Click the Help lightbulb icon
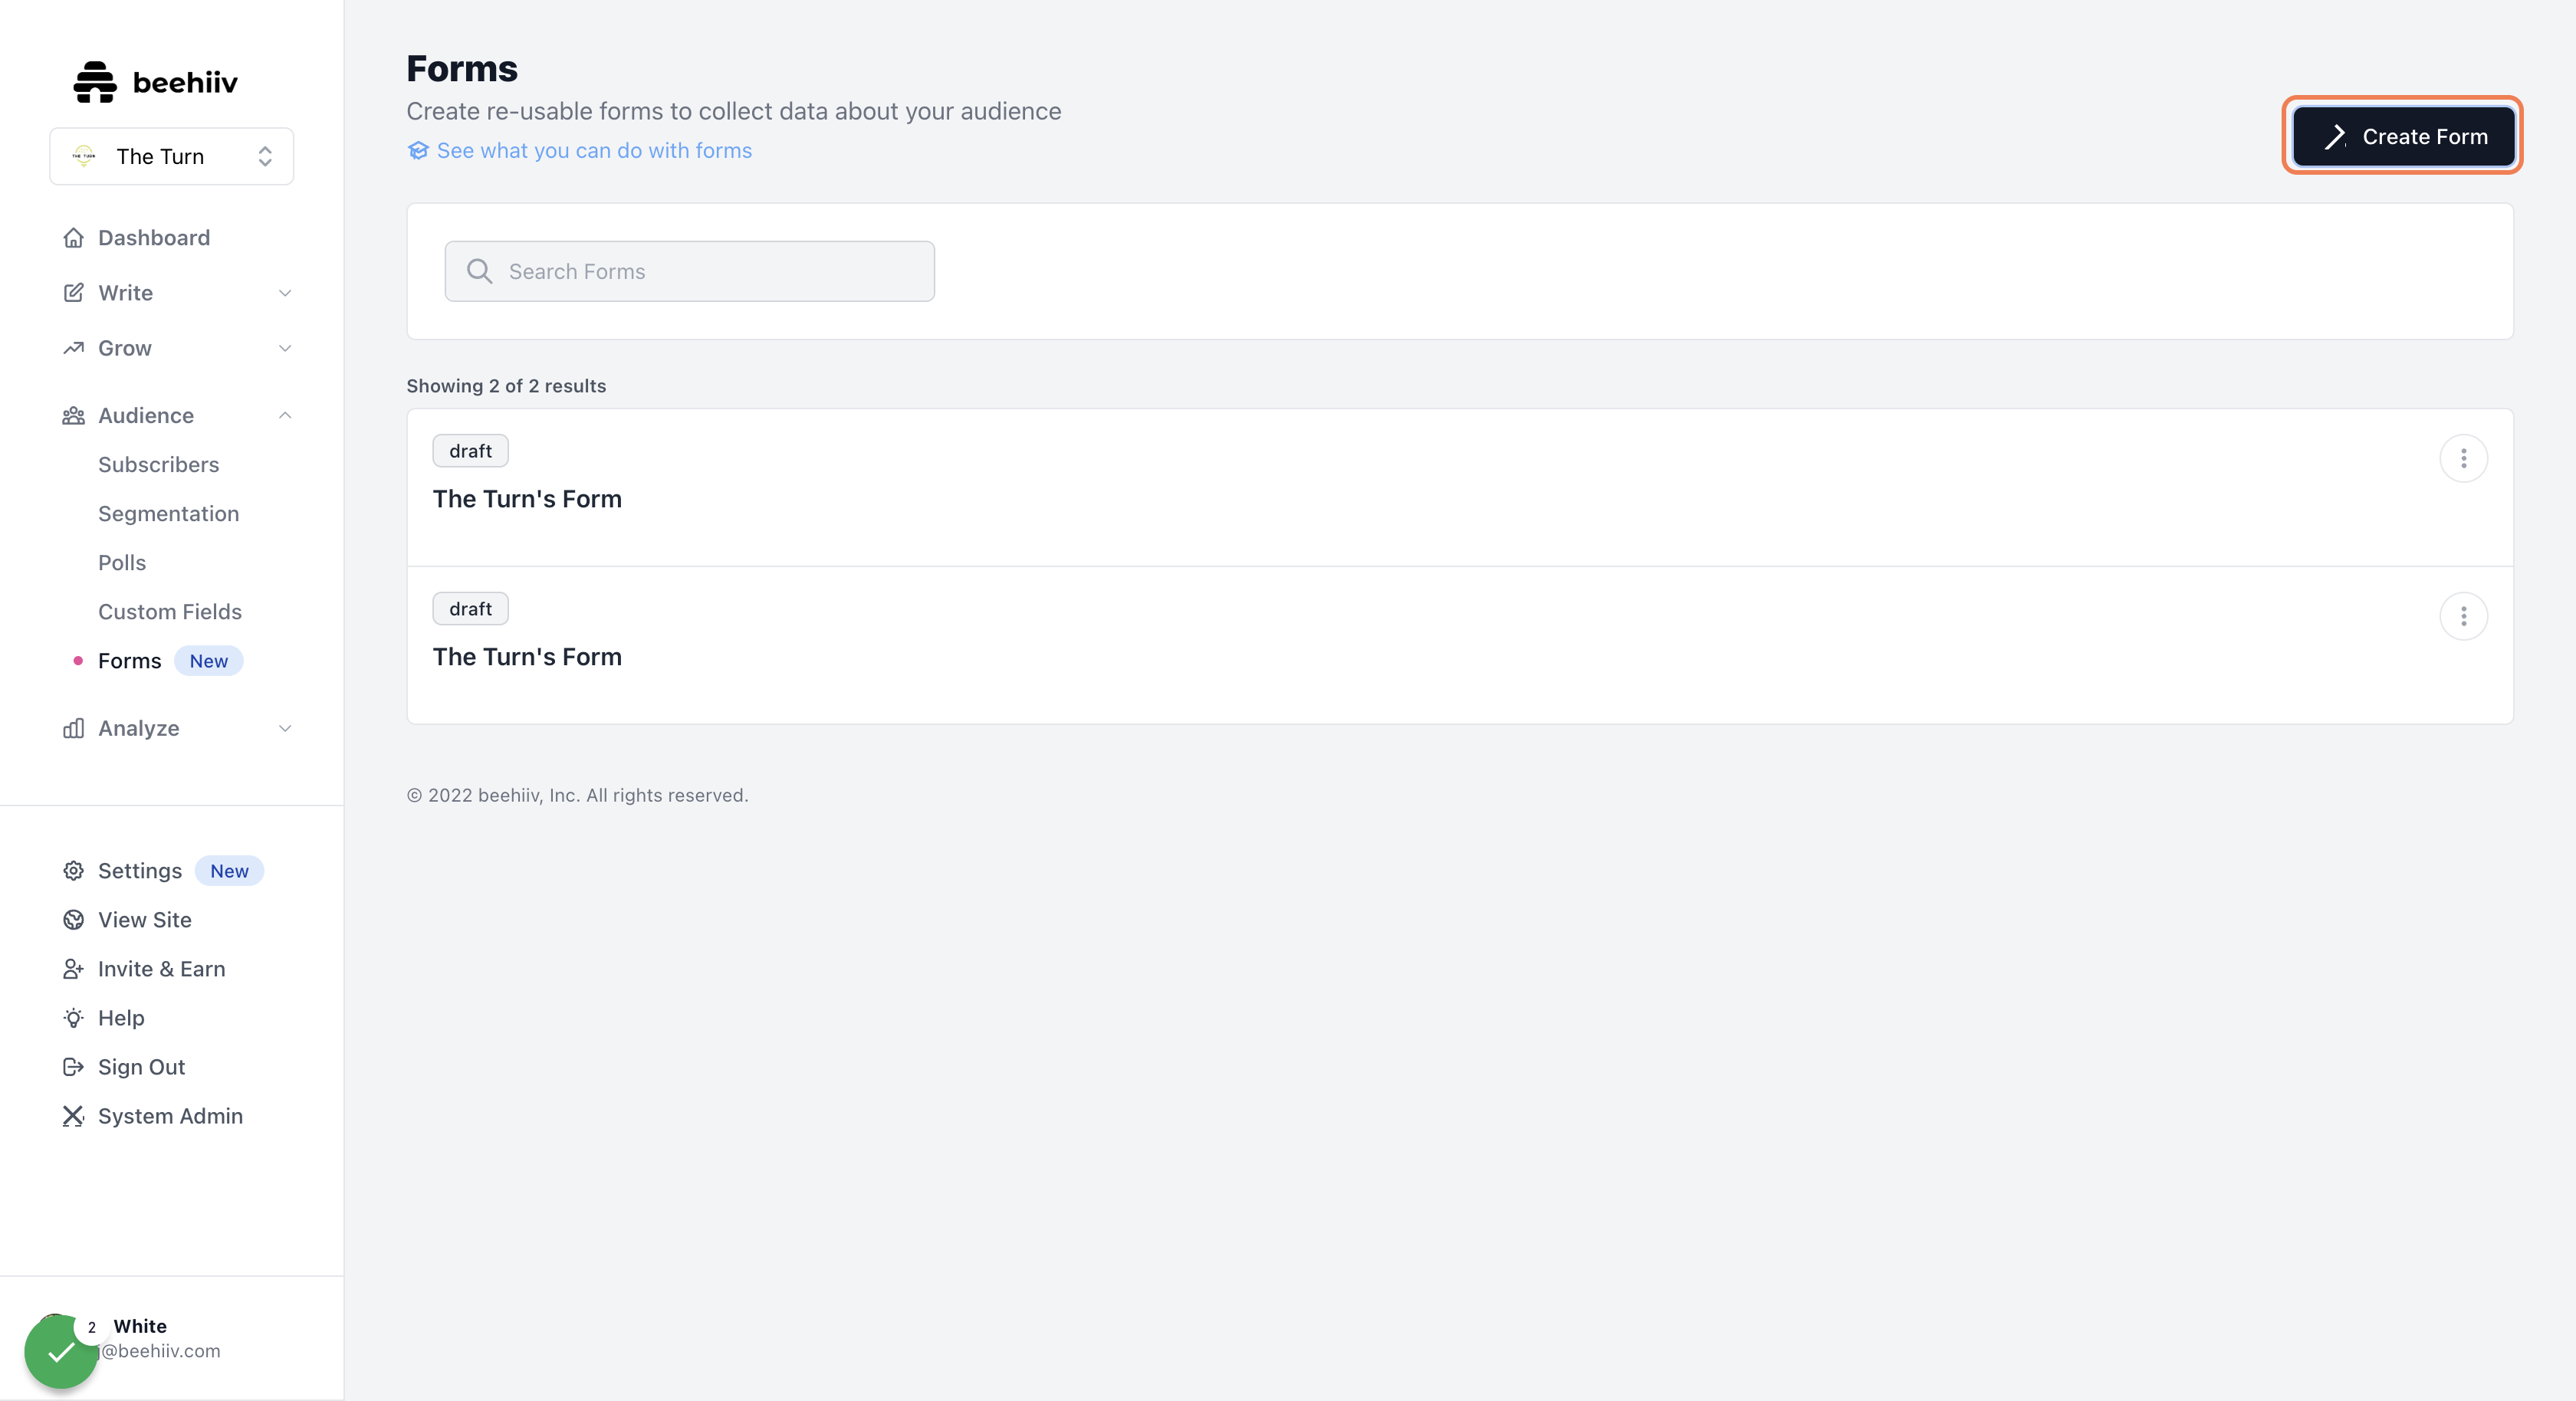Image resolution: width=2576 pixels, height=1401 pixels. tap(73, 1018)
